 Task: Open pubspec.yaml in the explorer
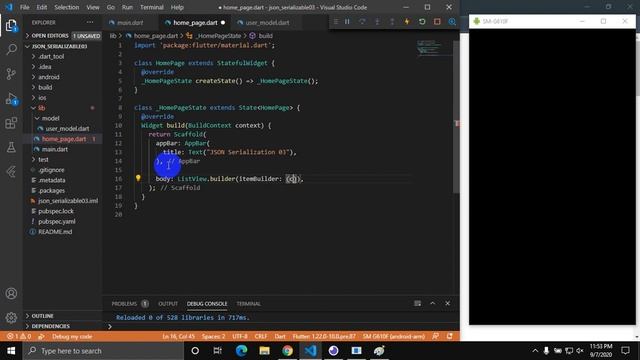[62, 221]
